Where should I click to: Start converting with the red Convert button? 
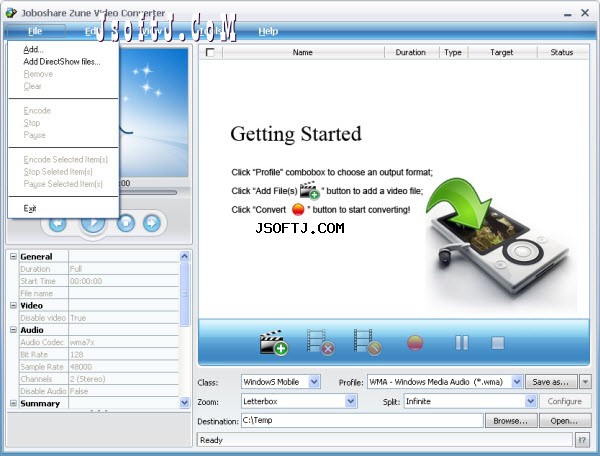[x=415, y=343]
